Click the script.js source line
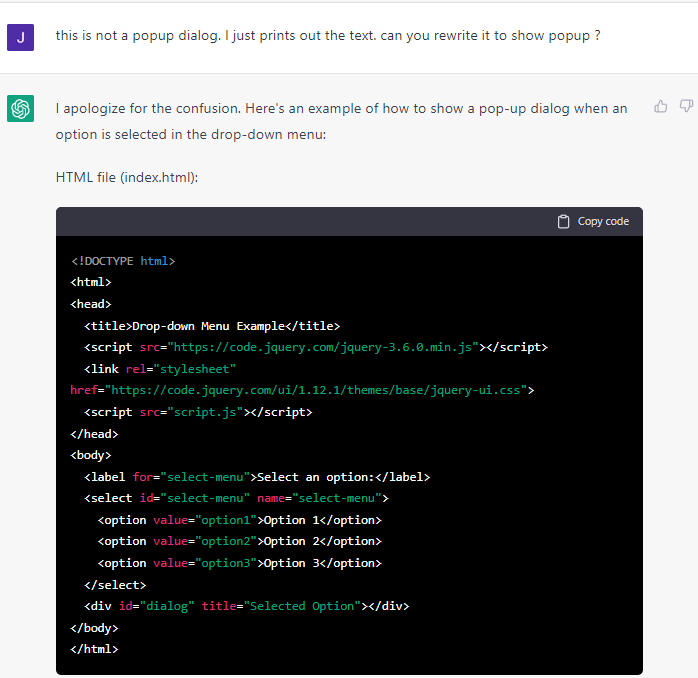The width and height of the screenshot is (698, 678). tap(198, 412)
